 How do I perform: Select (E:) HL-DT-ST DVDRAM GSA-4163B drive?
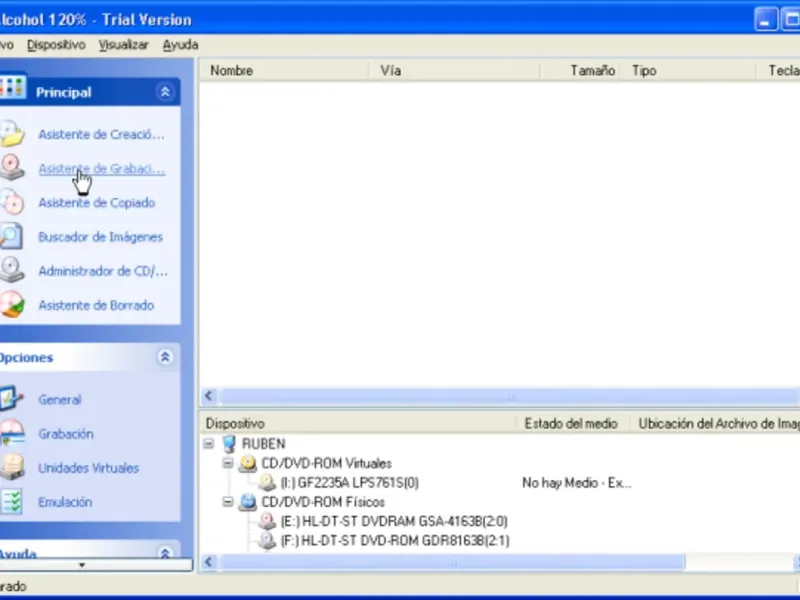(394, 521)
